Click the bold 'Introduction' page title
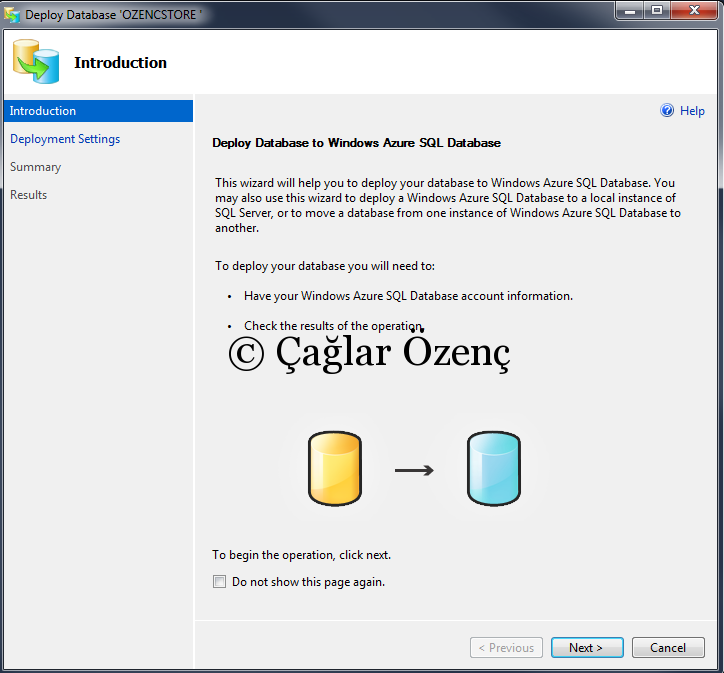Screen dimensions: 724x673 click(121, 63)
